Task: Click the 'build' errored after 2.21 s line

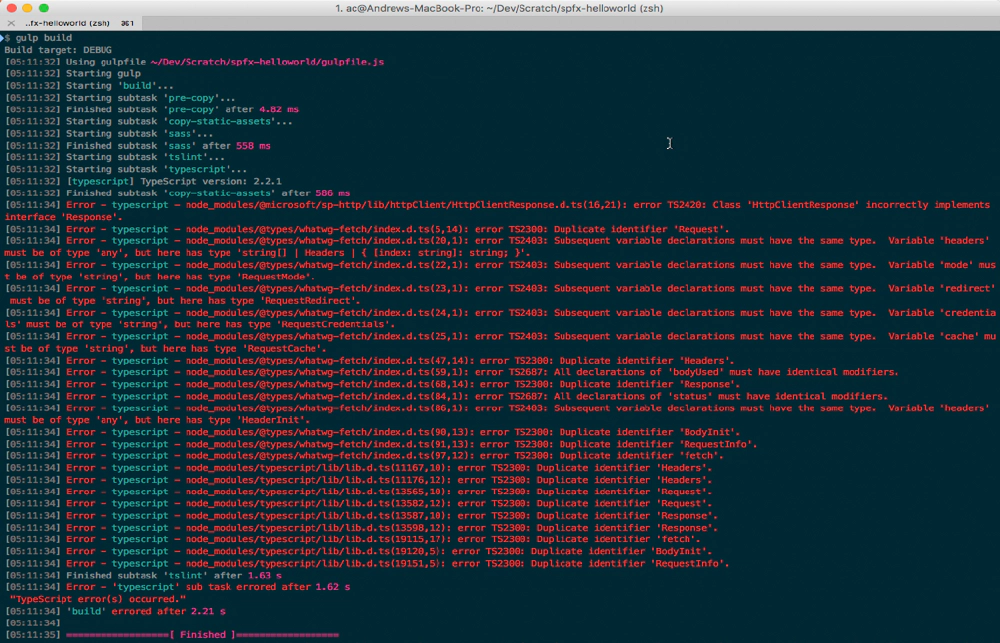Action: click(x=115, y=611)
